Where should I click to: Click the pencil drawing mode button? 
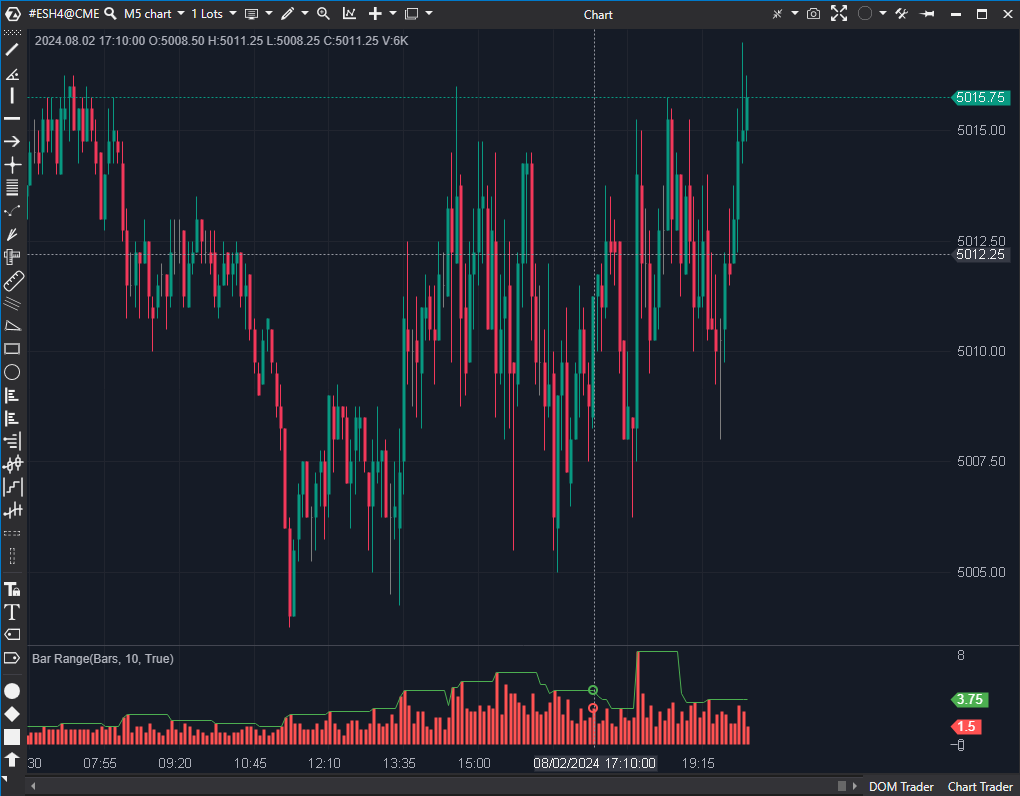tap(288, 14)
